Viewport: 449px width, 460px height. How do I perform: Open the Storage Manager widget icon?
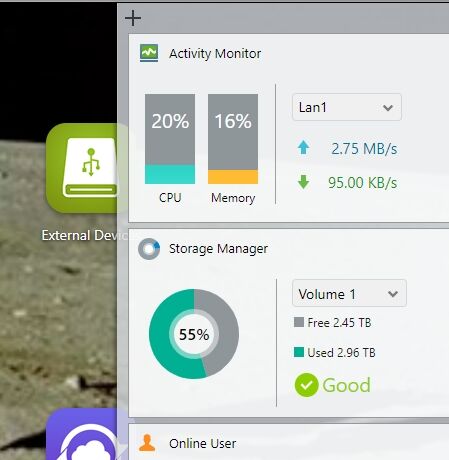pyautogui.click(x=149, y=249)
